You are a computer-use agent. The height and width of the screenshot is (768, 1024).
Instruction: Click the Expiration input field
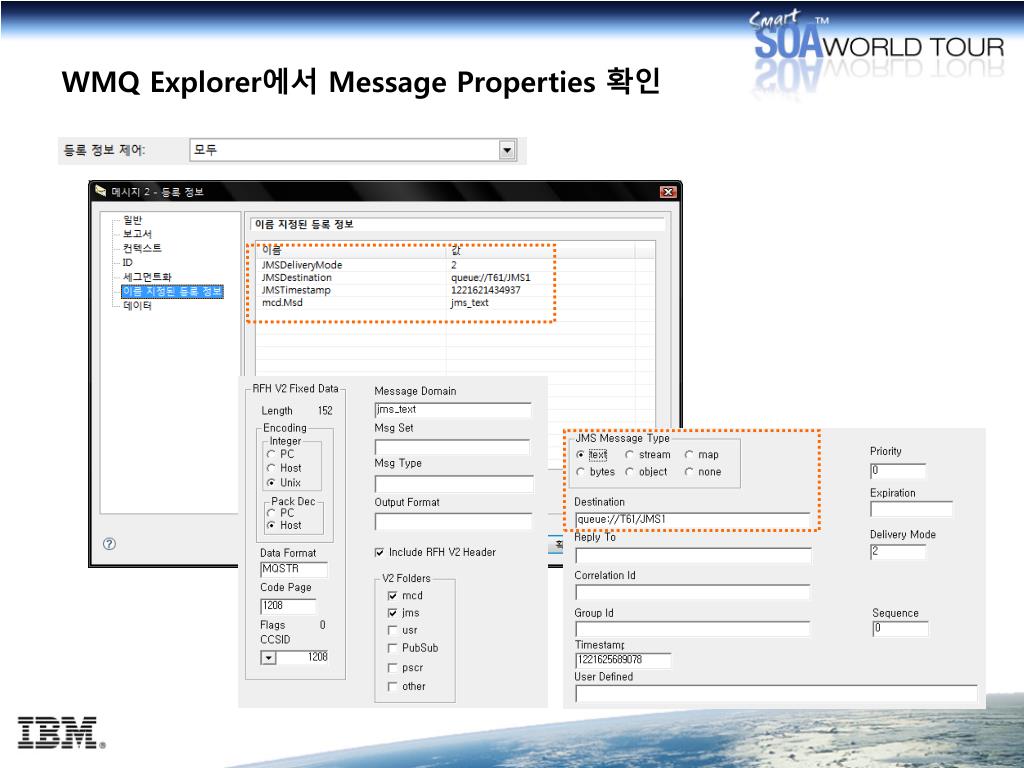point(911,509)
